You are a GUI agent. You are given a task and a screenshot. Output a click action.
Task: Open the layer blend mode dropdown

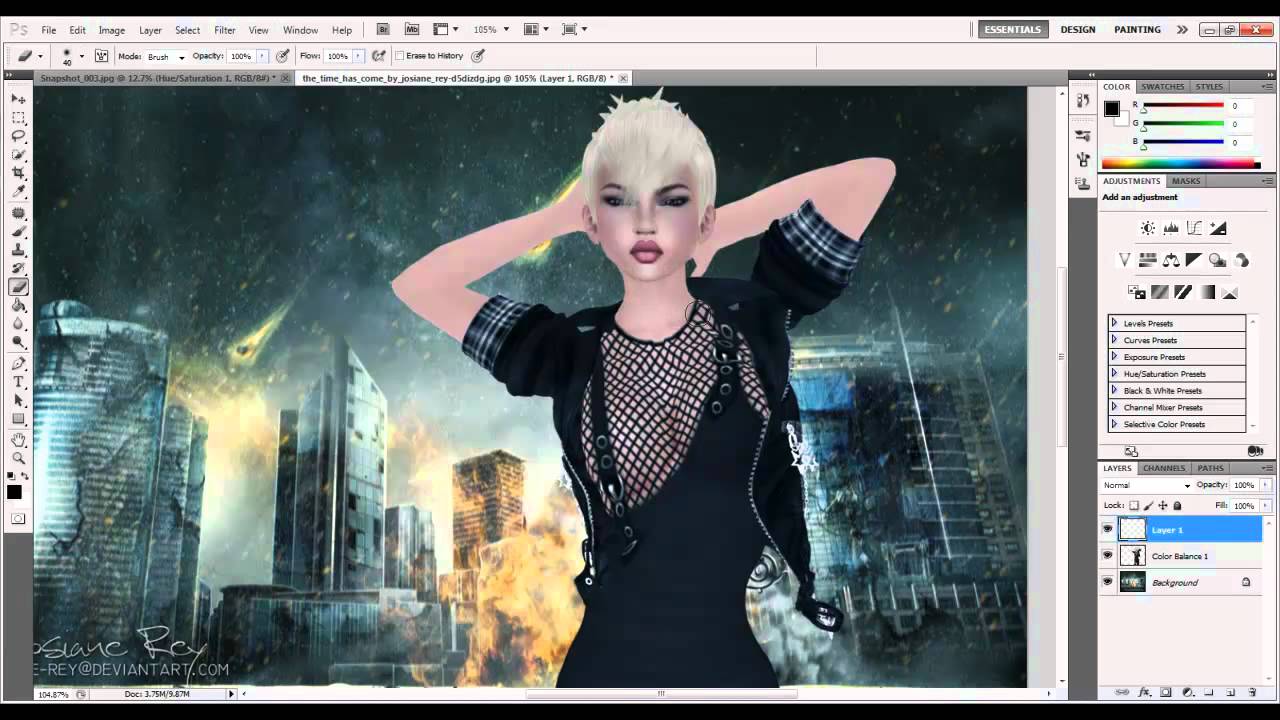[1147, 485]
